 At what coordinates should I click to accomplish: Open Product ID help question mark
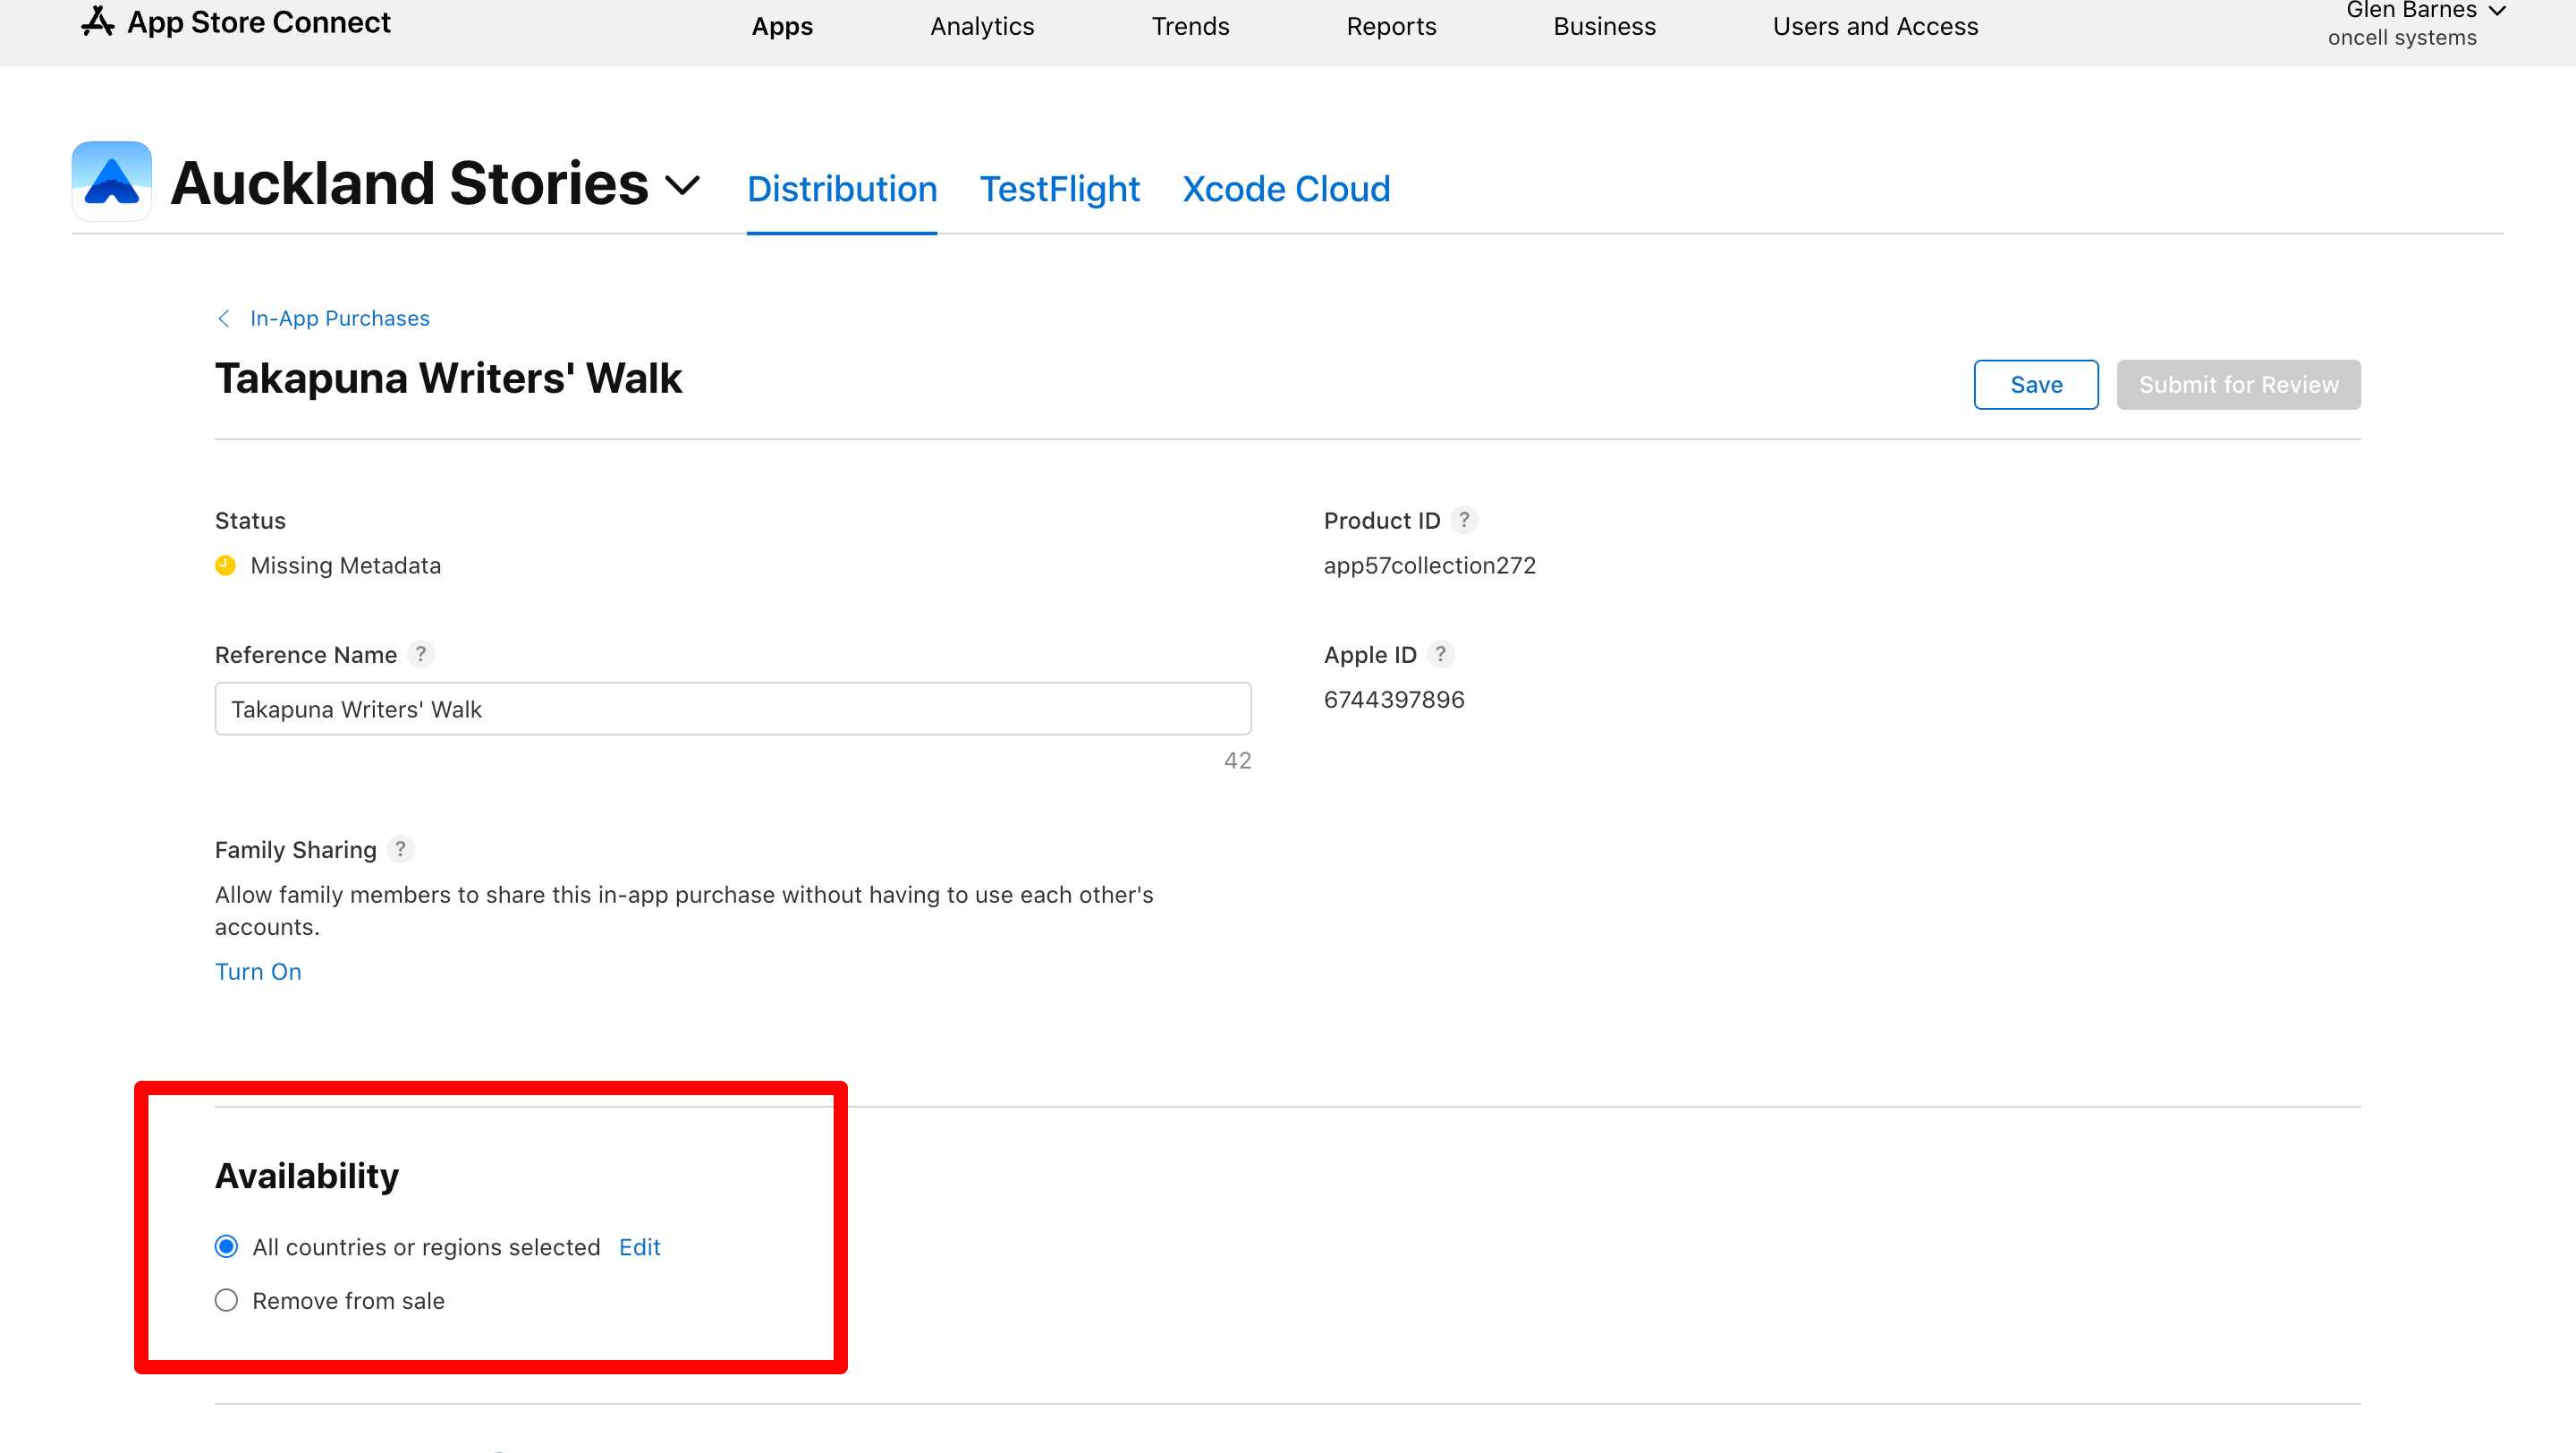tap(1464, 520)
